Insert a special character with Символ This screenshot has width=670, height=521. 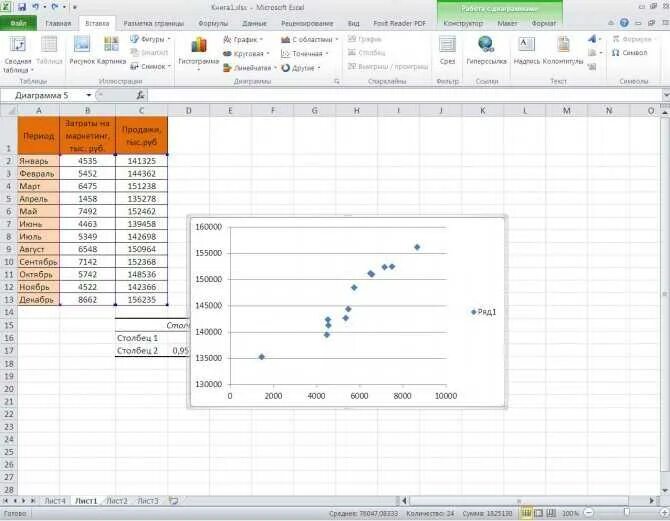[x=629, y=53]
